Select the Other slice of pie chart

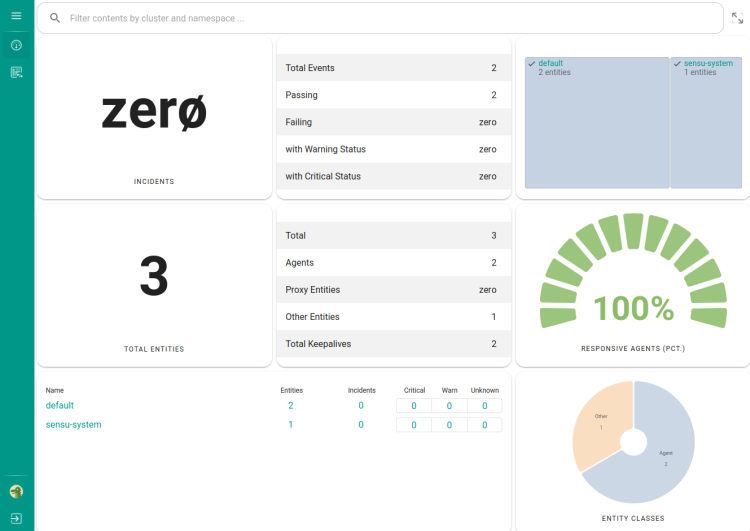(x=600, y=421)
